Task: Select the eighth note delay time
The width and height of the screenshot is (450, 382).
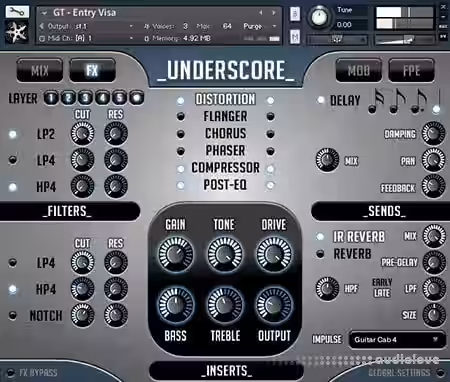Action: pos(398,101)
